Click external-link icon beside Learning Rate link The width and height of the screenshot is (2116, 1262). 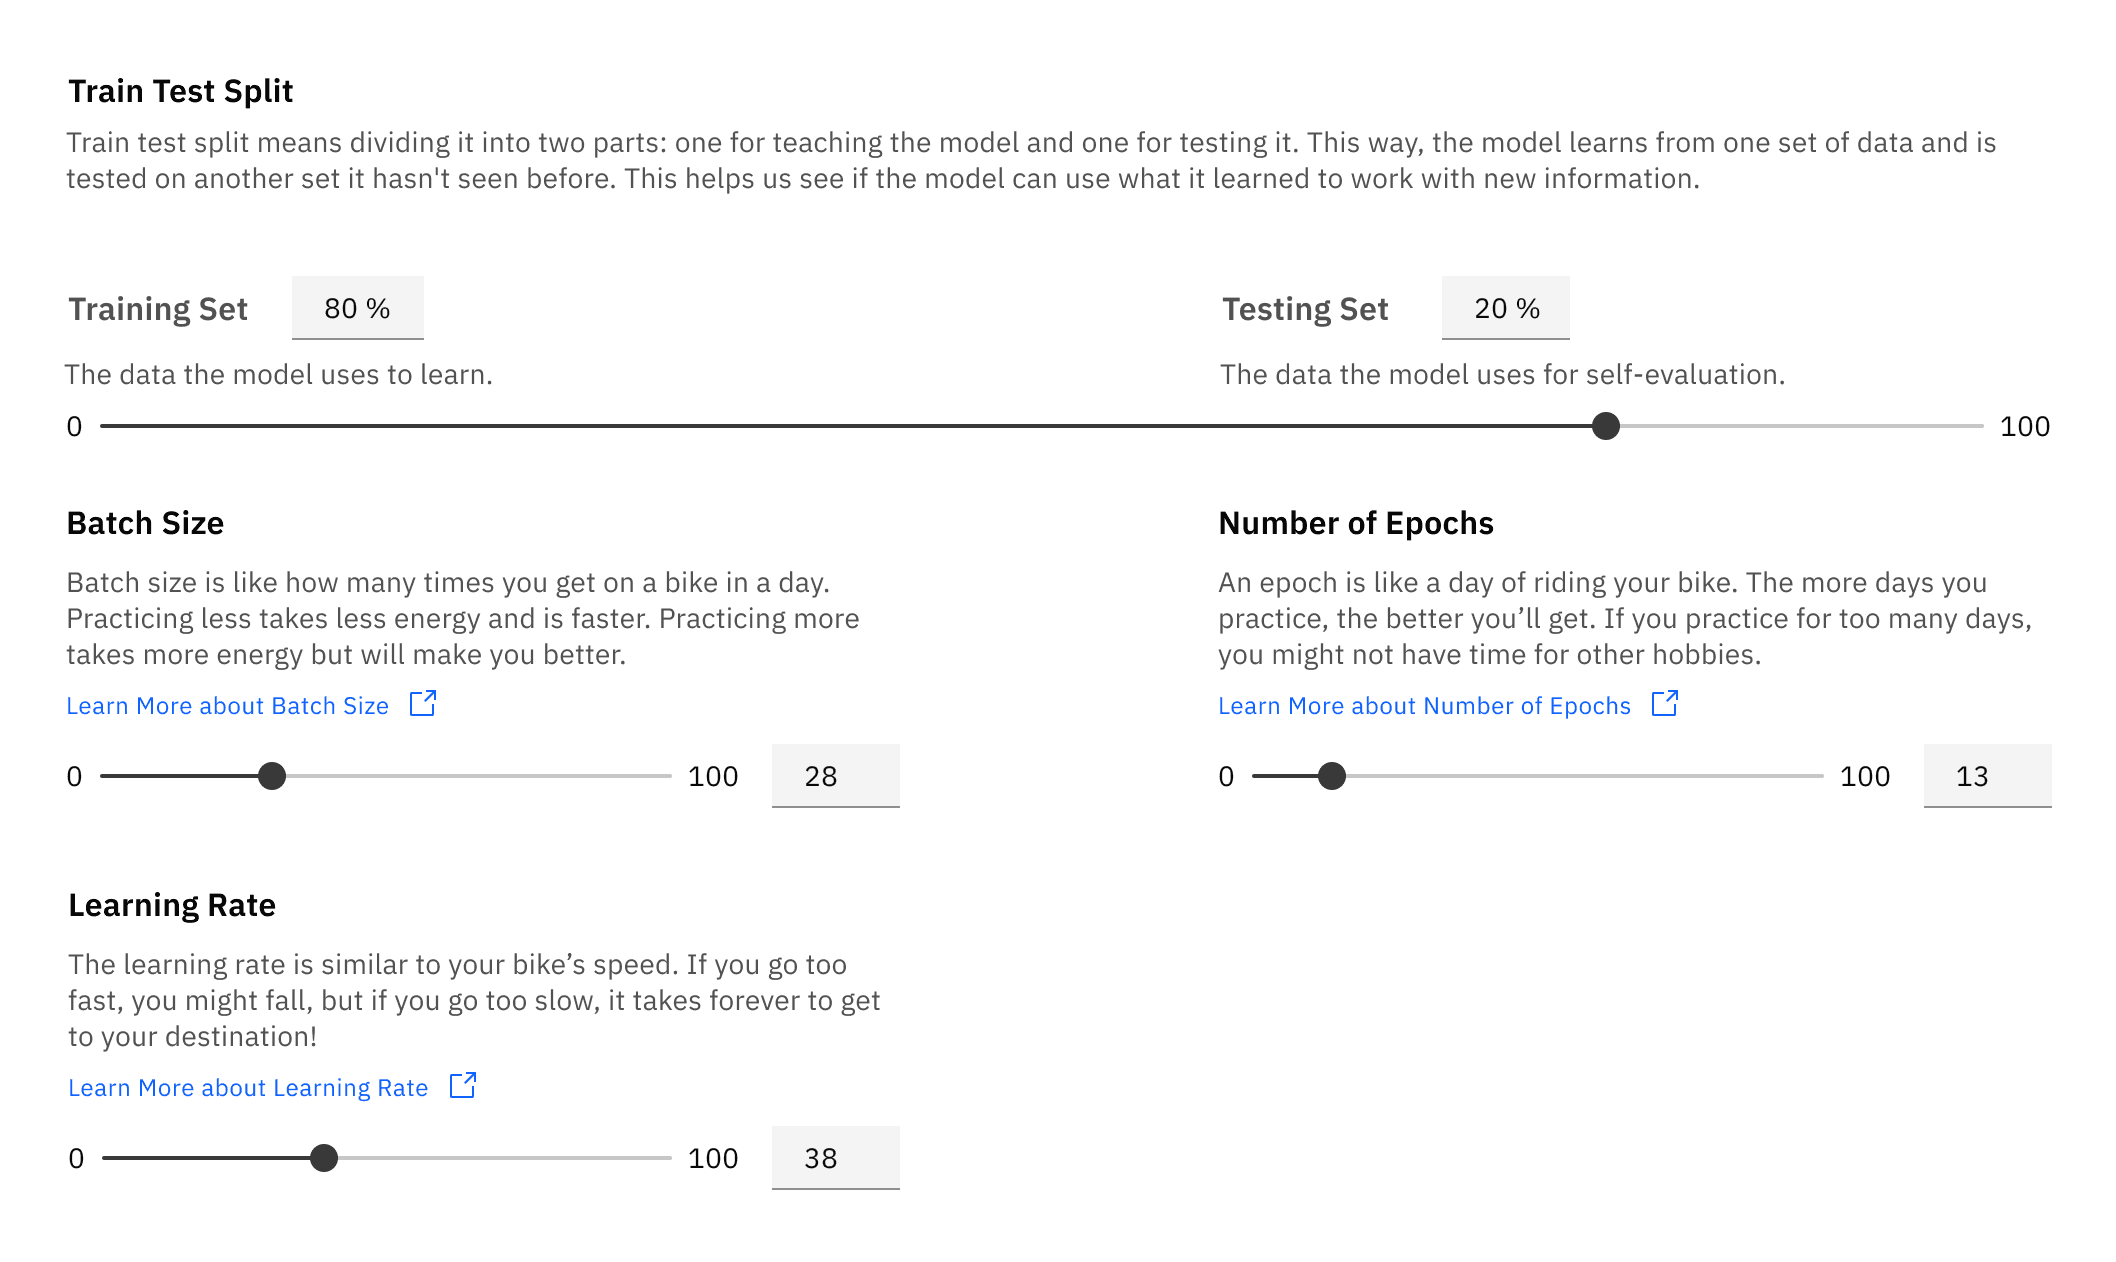click(x=463, y=1086)
